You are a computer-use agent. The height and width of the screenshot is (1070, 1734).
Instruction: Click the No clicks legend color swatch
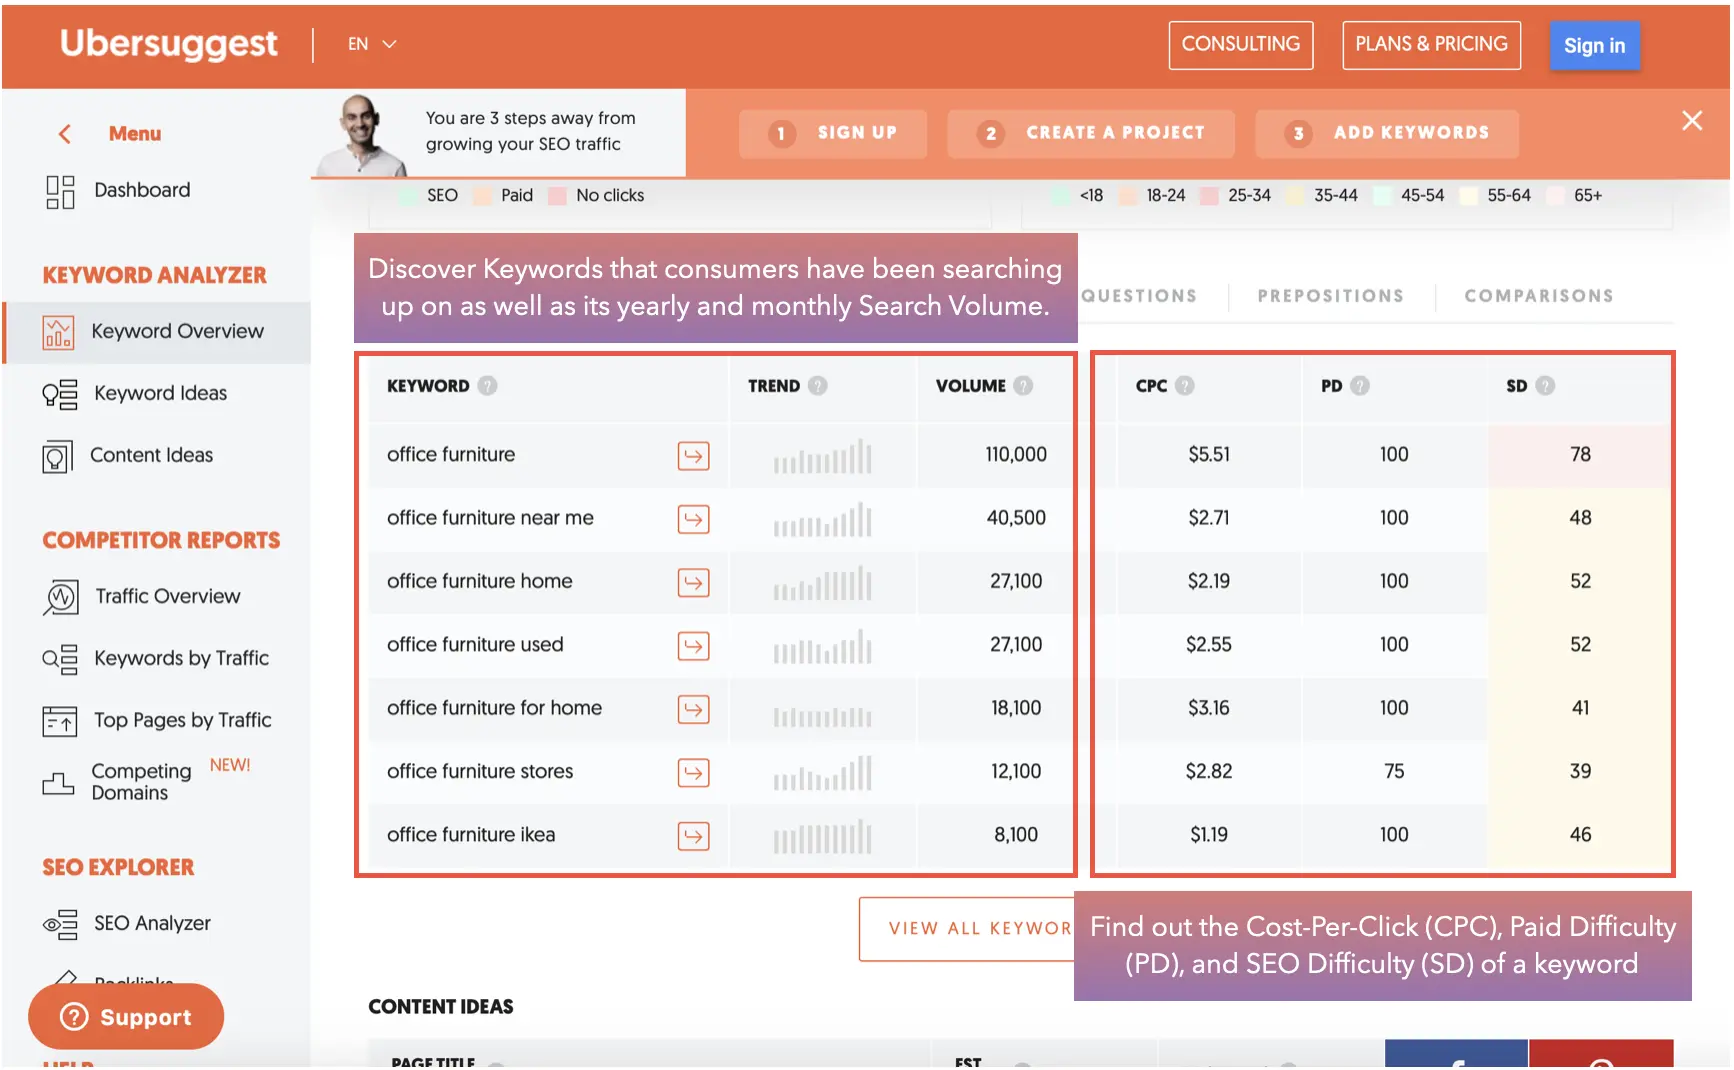click(557, 196)
